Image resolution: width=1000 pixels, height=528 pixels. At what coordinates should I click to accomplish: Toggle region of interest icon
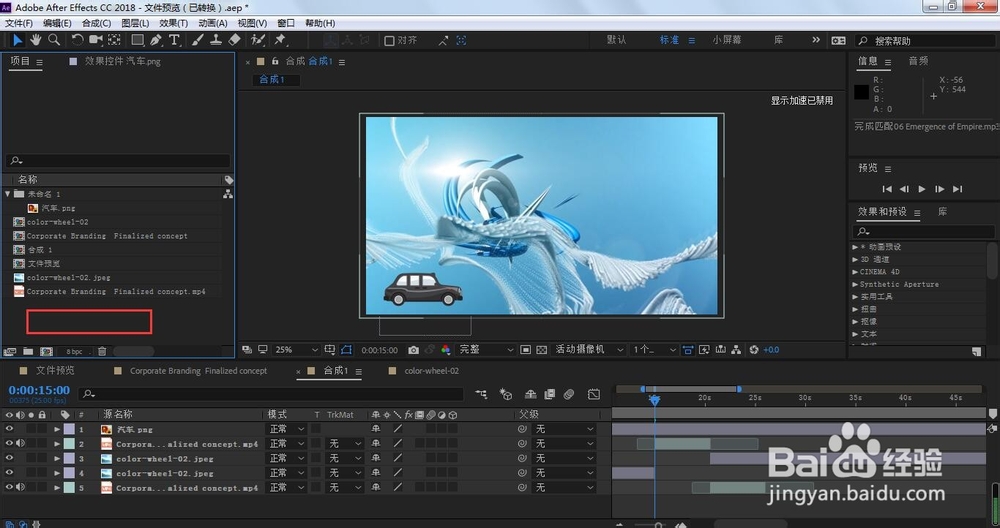525,350
